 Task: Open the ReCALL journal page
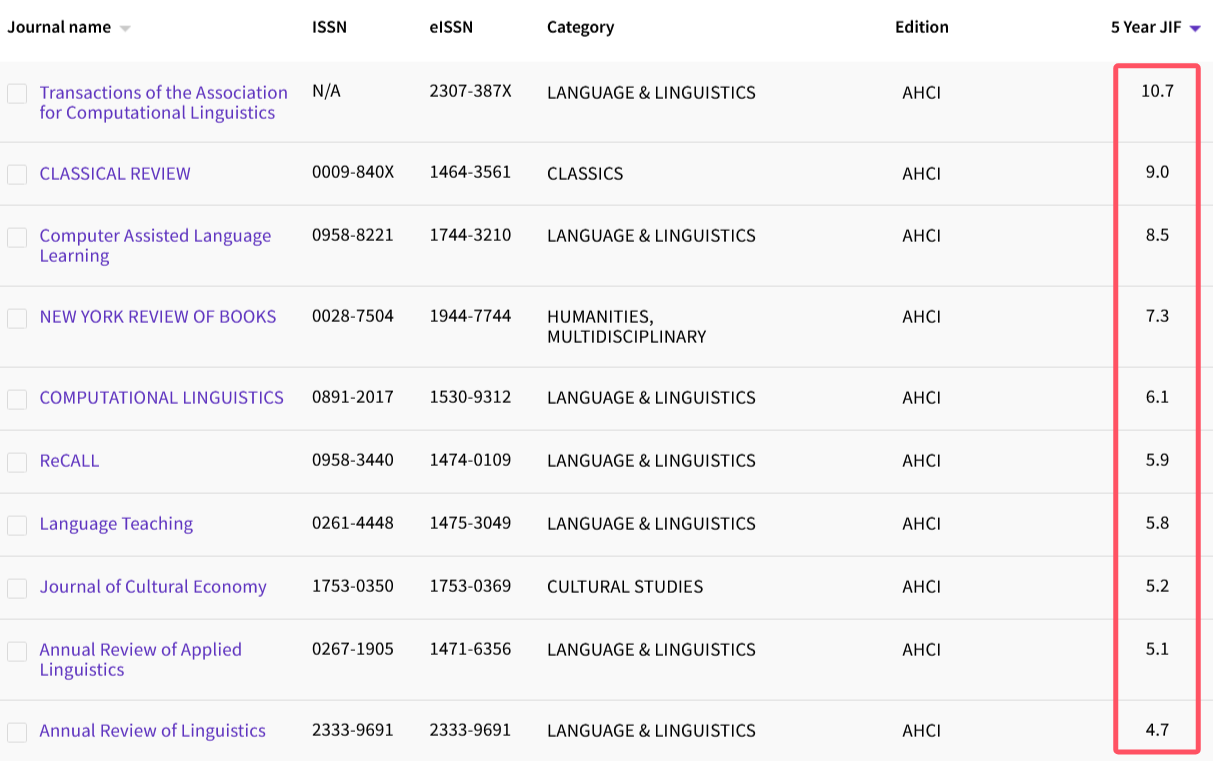point(69,461)
